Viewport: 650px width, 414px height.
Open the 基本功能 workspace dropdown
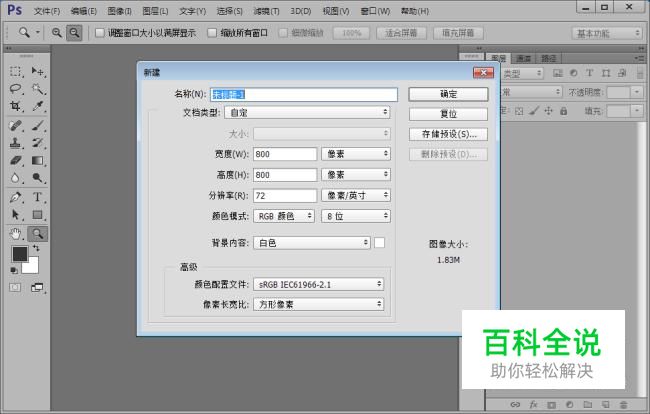607,33
